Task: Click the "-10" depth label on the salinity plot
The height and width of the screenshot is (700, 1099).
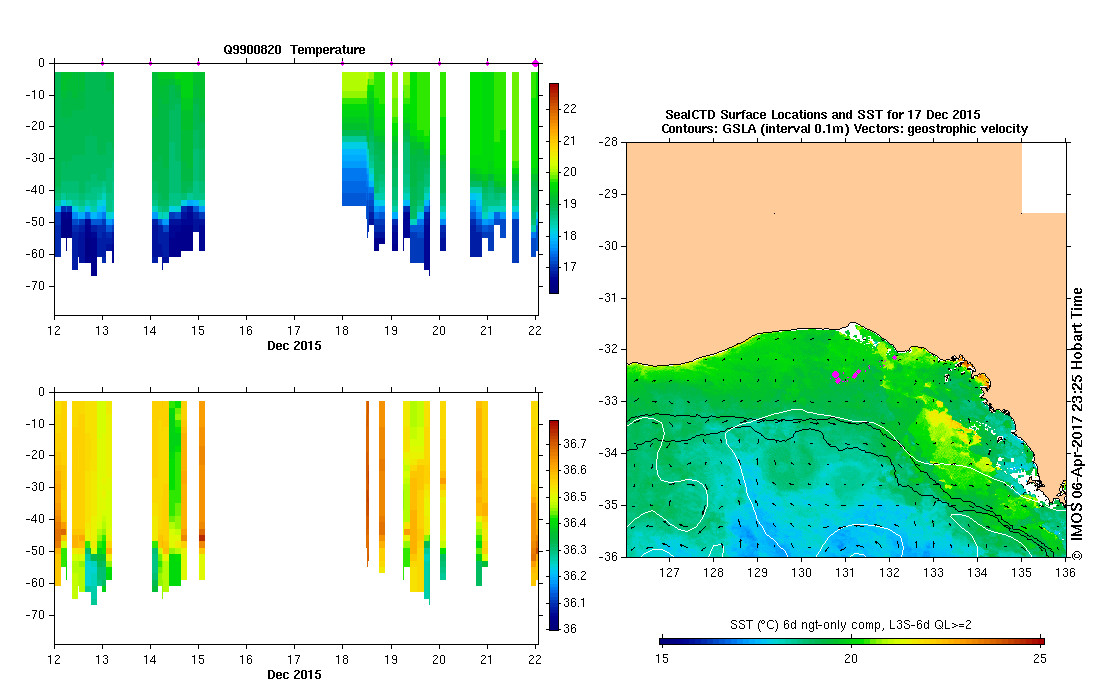Action: point(35,424)
